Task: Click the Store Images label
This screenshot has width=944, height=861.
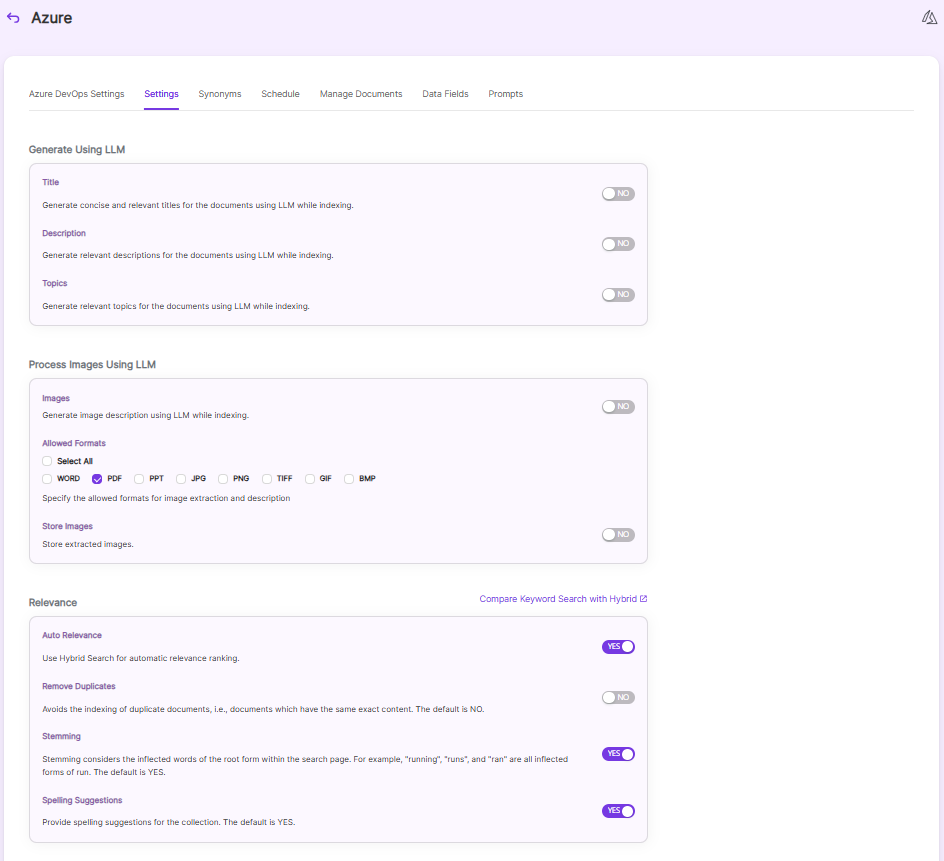Action: coord(67,526)
